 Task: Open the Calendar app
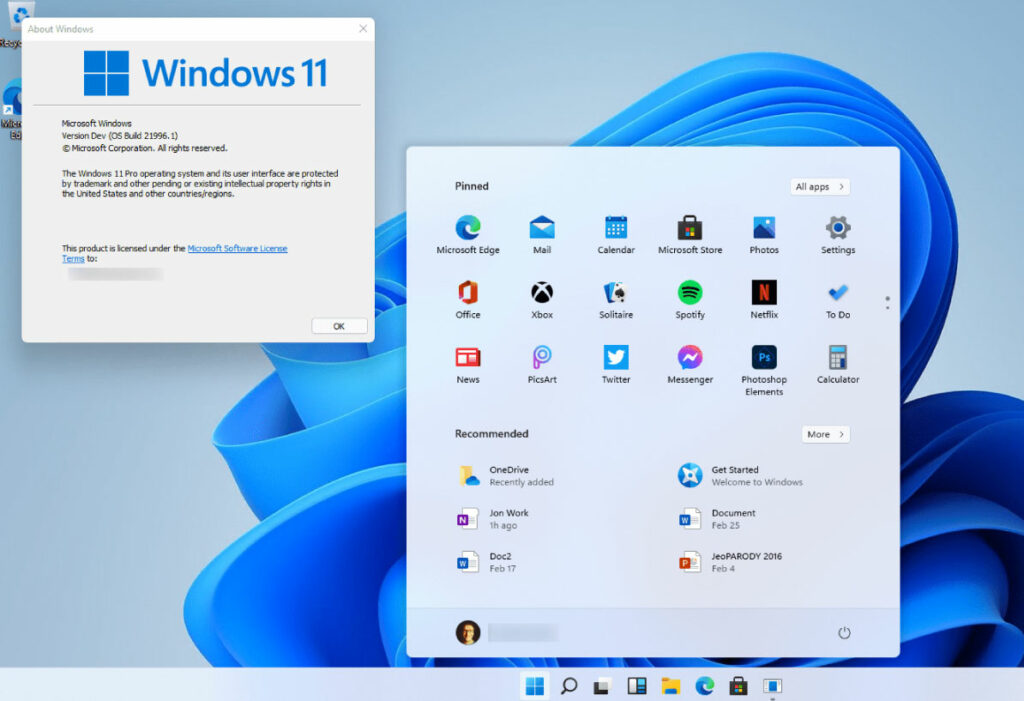click(x=616, y=235)
